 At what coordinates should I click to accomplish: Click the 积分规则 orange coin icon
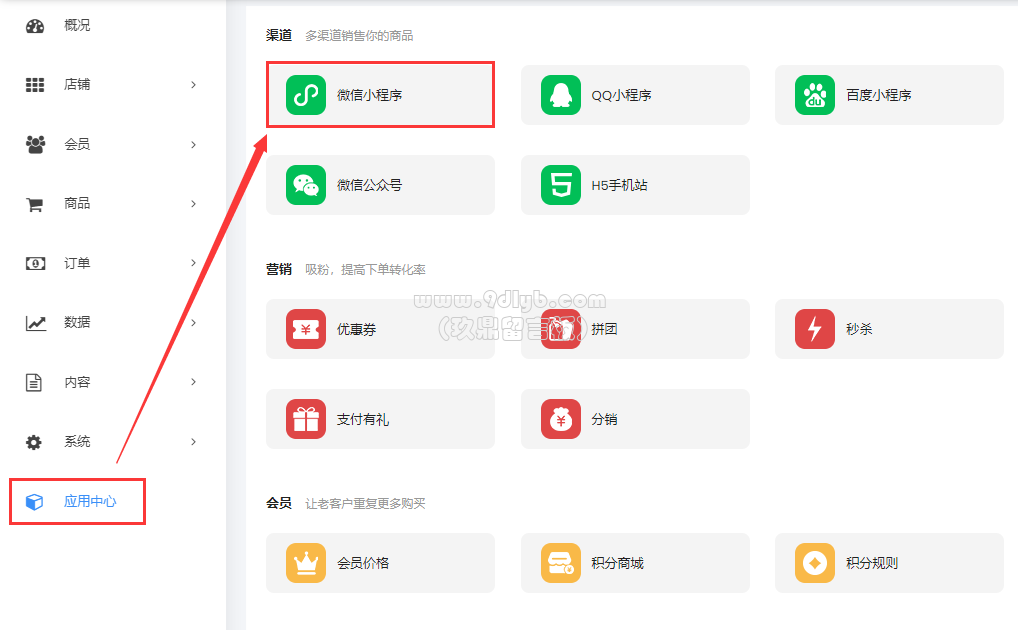click(815, 563)
